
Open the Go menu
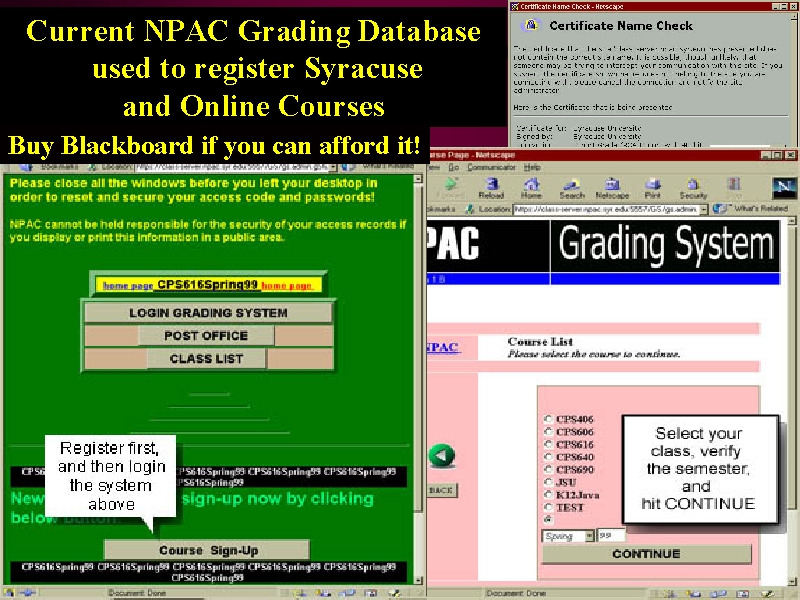click(x=454, y=167)
